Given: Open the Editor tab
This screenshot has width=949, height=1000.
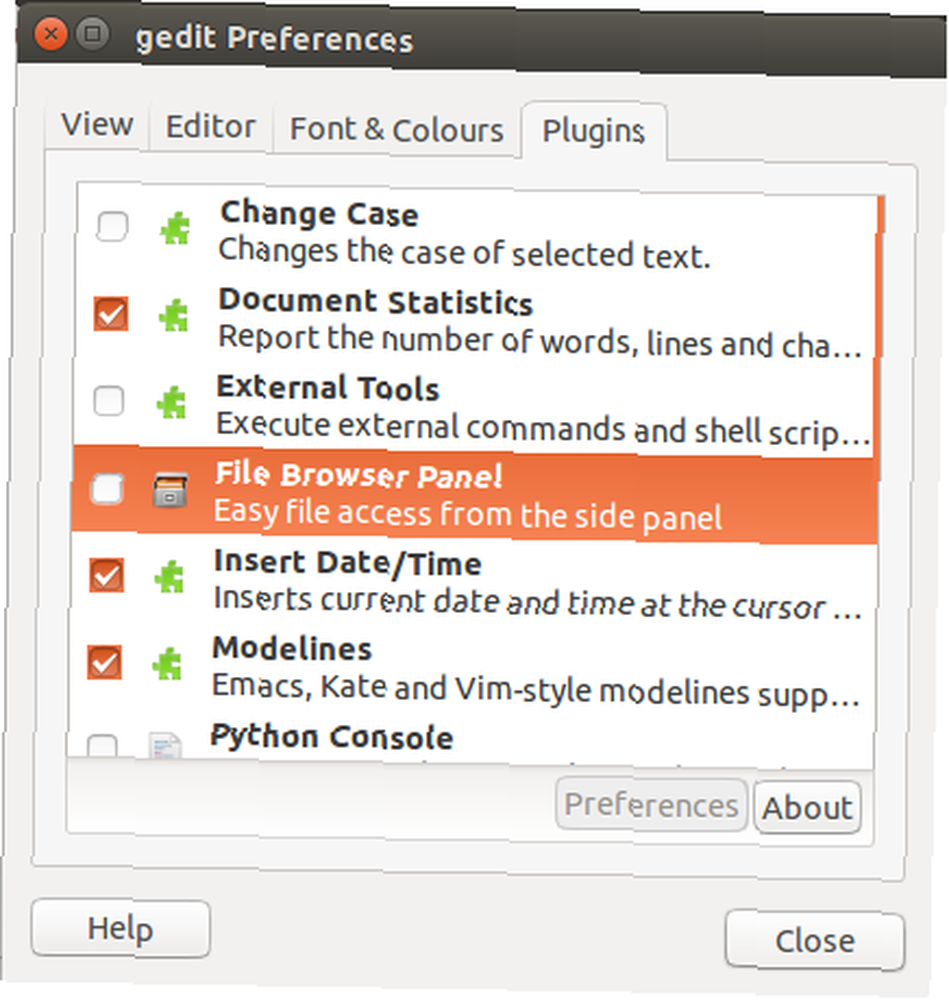Looking at the screenshot, I should (x=211, y=126).
